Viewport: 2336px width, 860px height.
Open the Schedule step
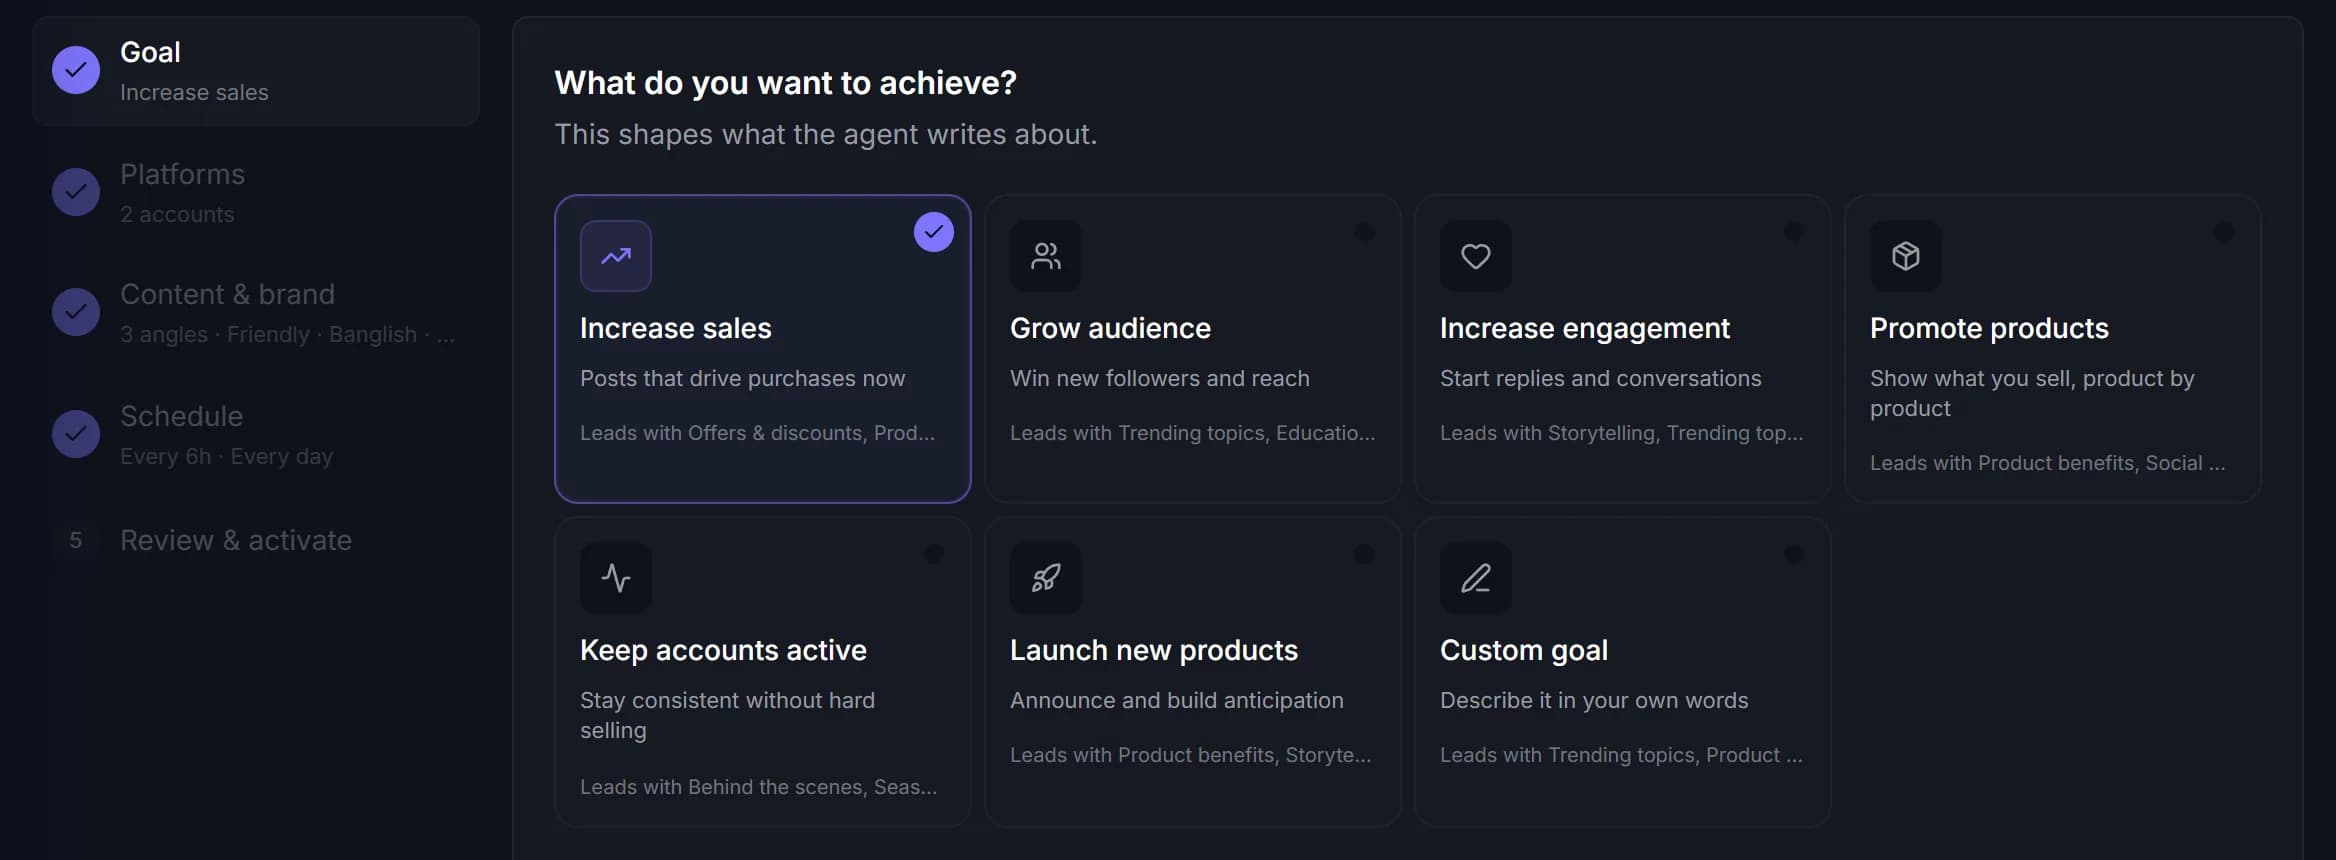(x=256, y=435)
